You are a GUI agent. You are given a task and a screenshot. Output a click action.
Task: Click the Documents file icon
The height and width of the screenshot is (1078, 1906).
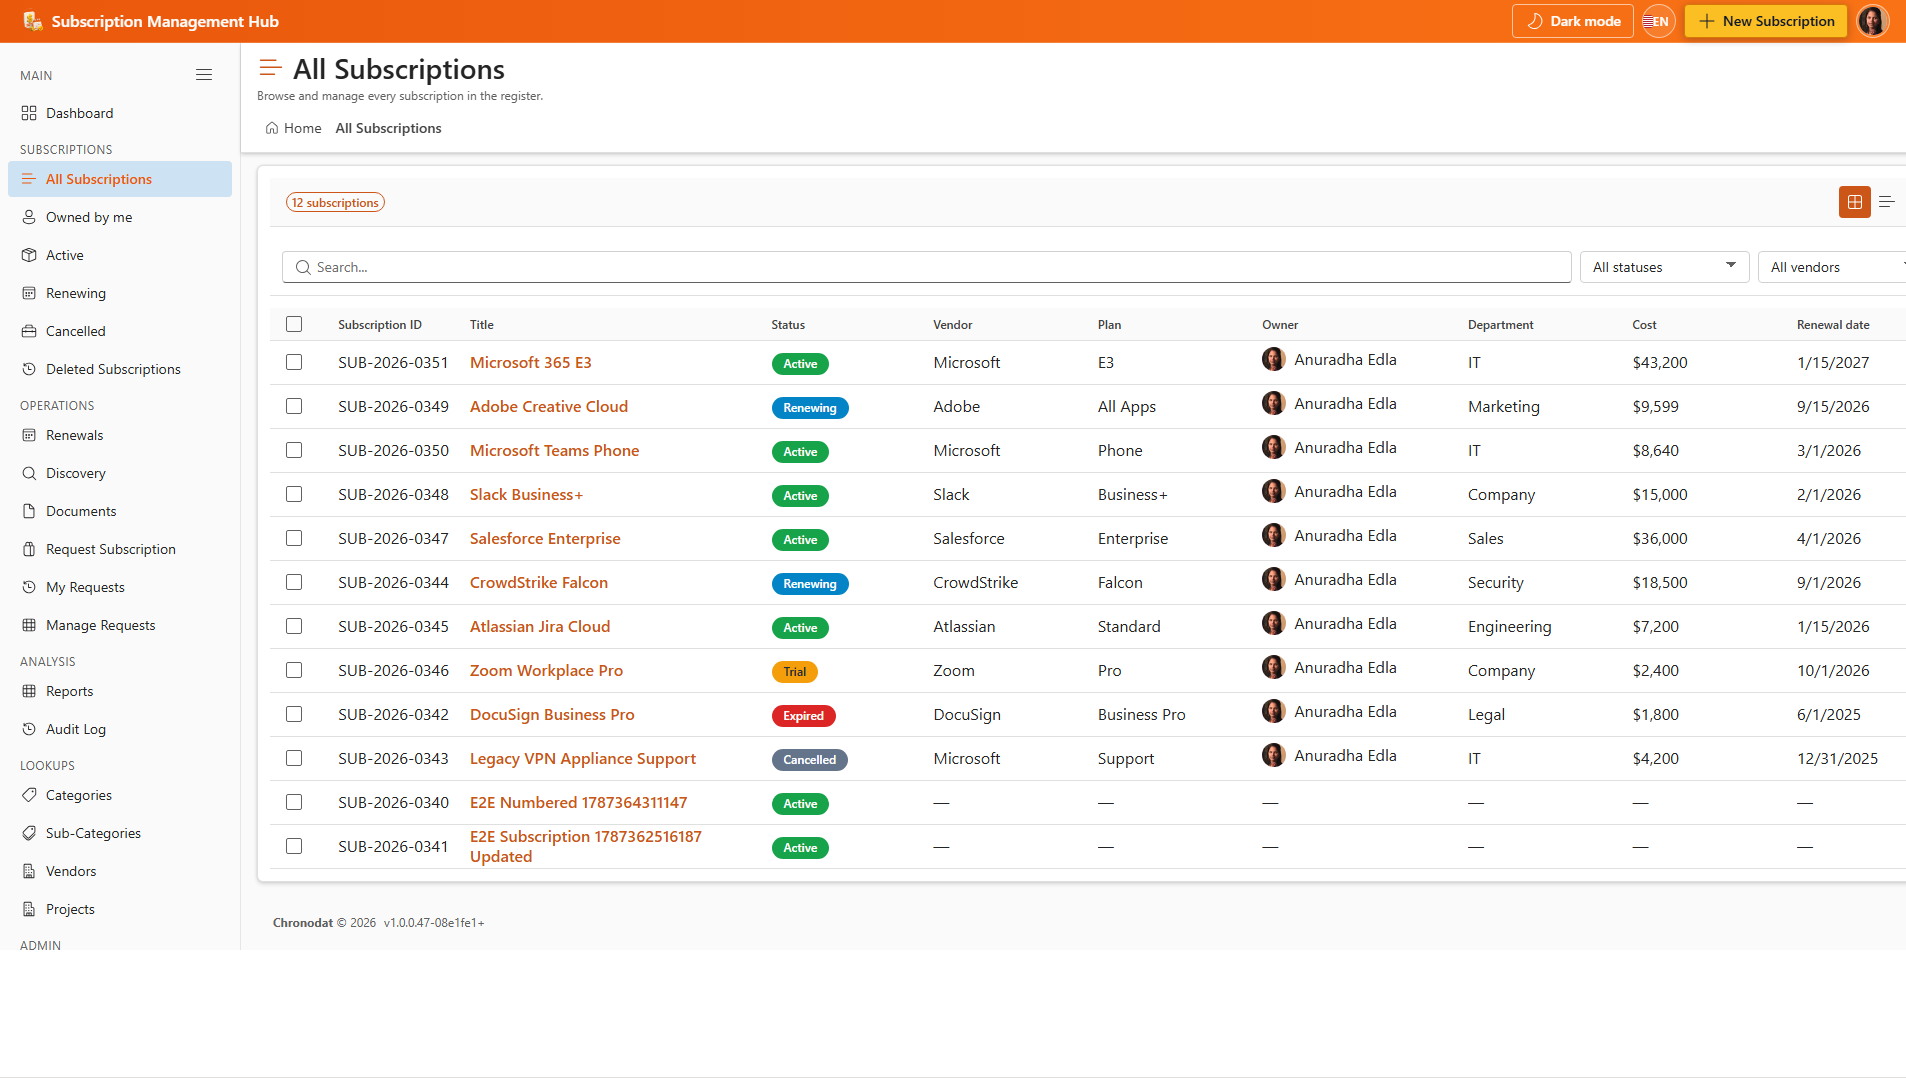tap(29, 511)
